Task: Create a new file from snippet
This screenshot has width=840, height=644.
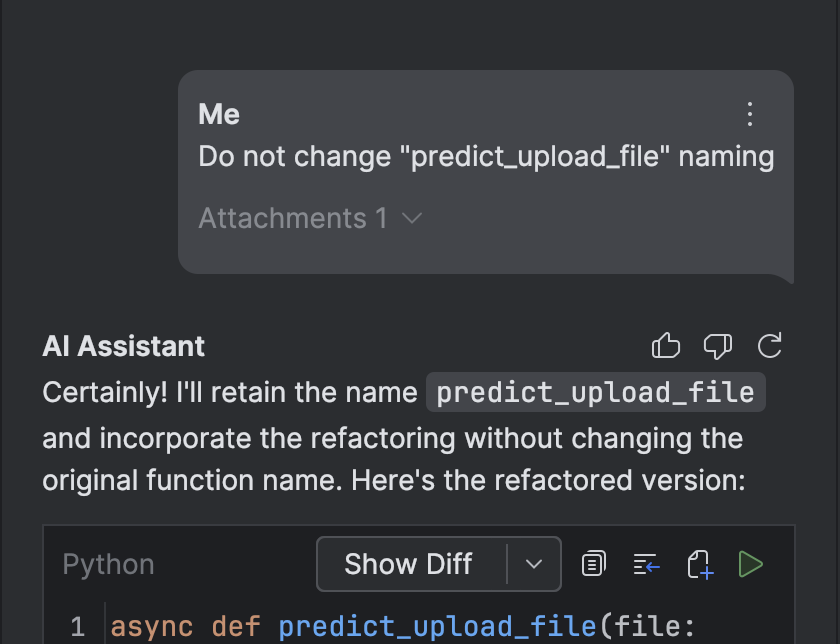Action: click(x=700, y=565)
